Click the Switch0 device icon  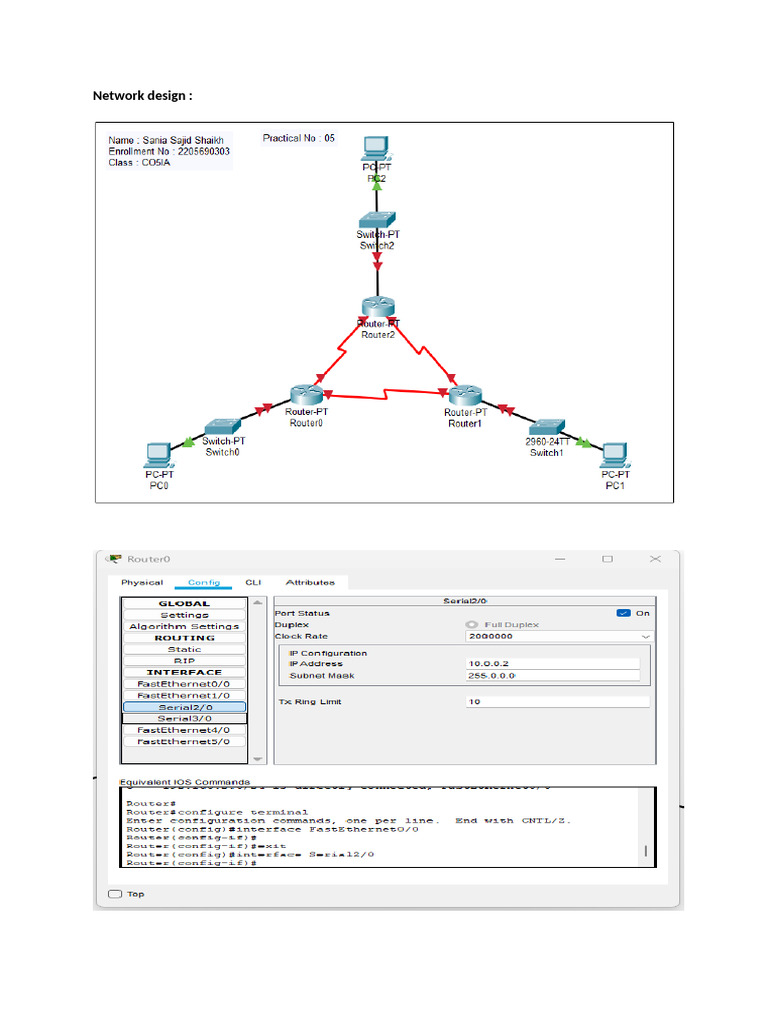point(221,427)
